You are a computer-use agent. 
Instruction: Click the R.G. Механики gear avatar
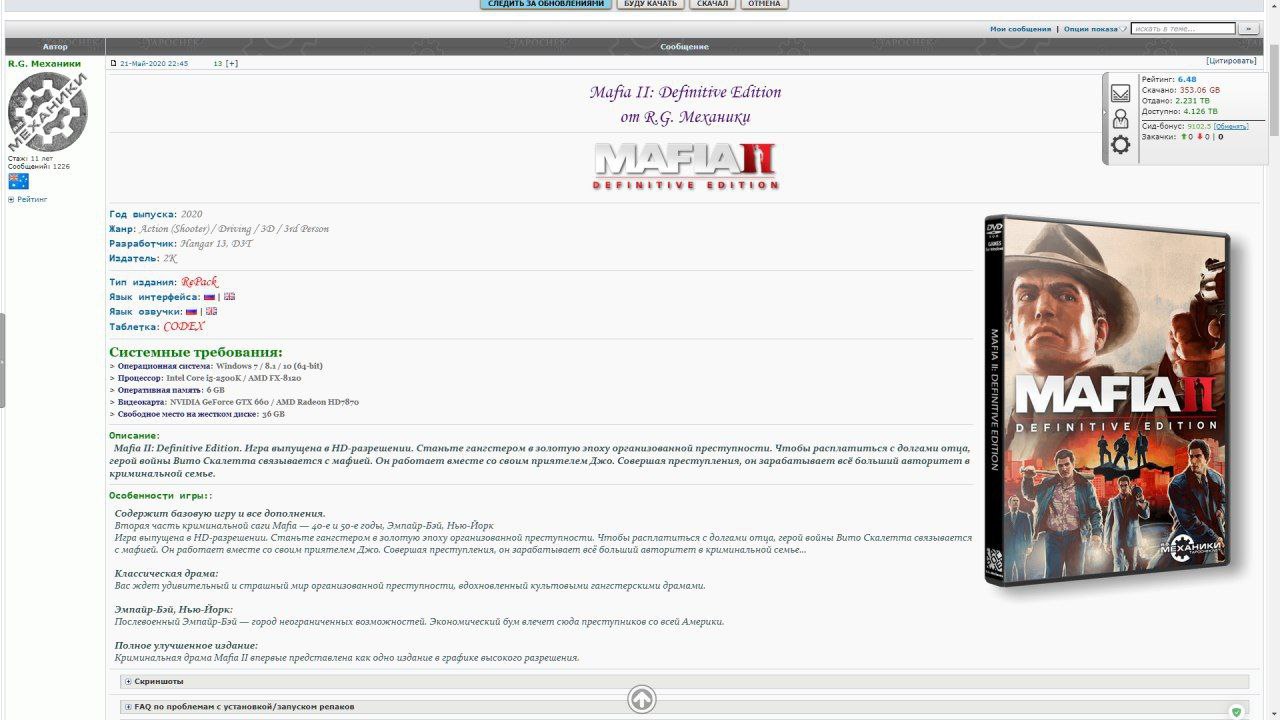pyautogui.click(x=47, y=111)
